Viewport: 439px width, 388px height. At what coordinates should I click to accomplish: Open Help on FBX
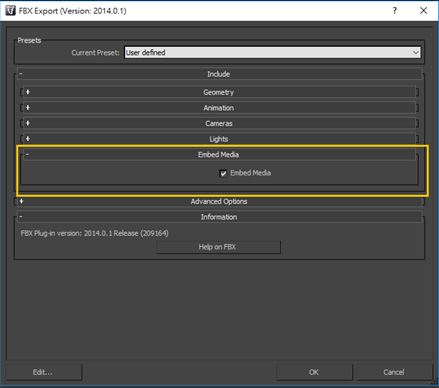[x=218, y=247]
